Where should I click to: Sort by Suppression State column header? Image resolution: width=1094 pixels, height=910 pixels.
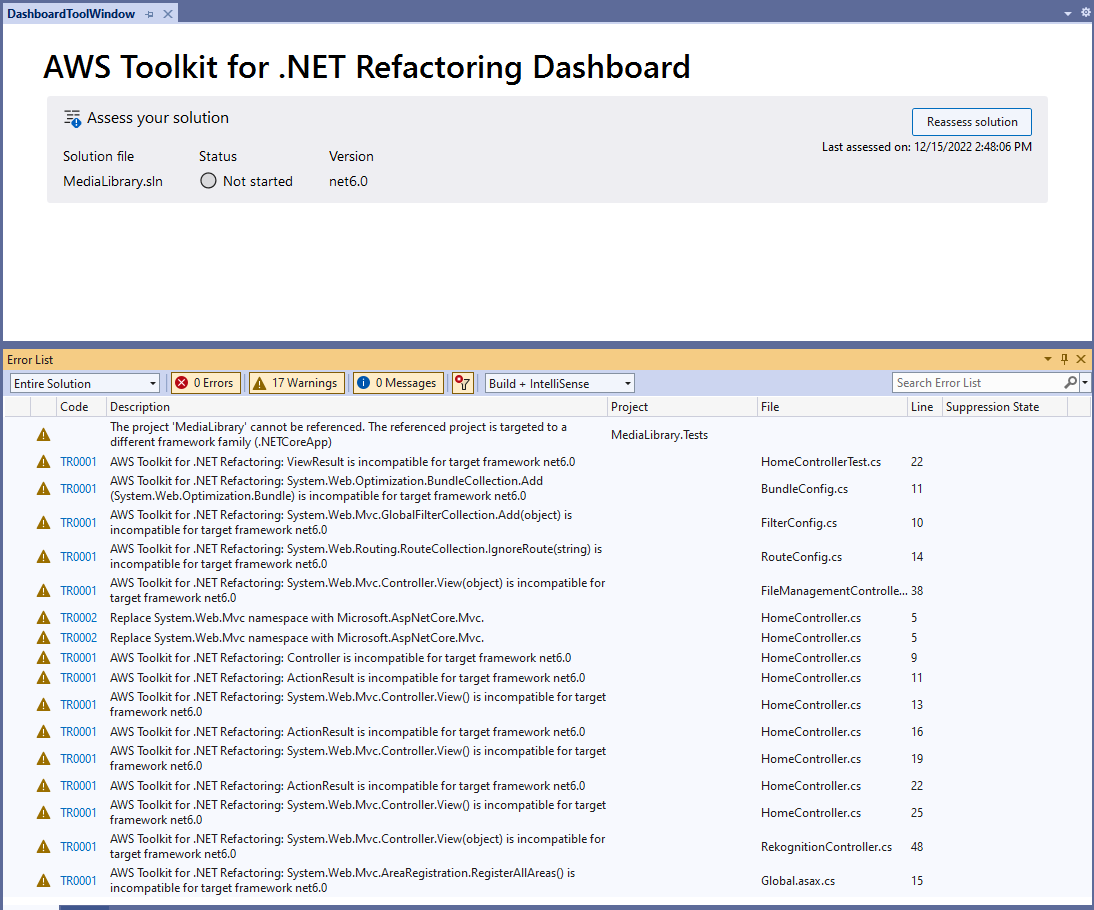coord(1005,407)
